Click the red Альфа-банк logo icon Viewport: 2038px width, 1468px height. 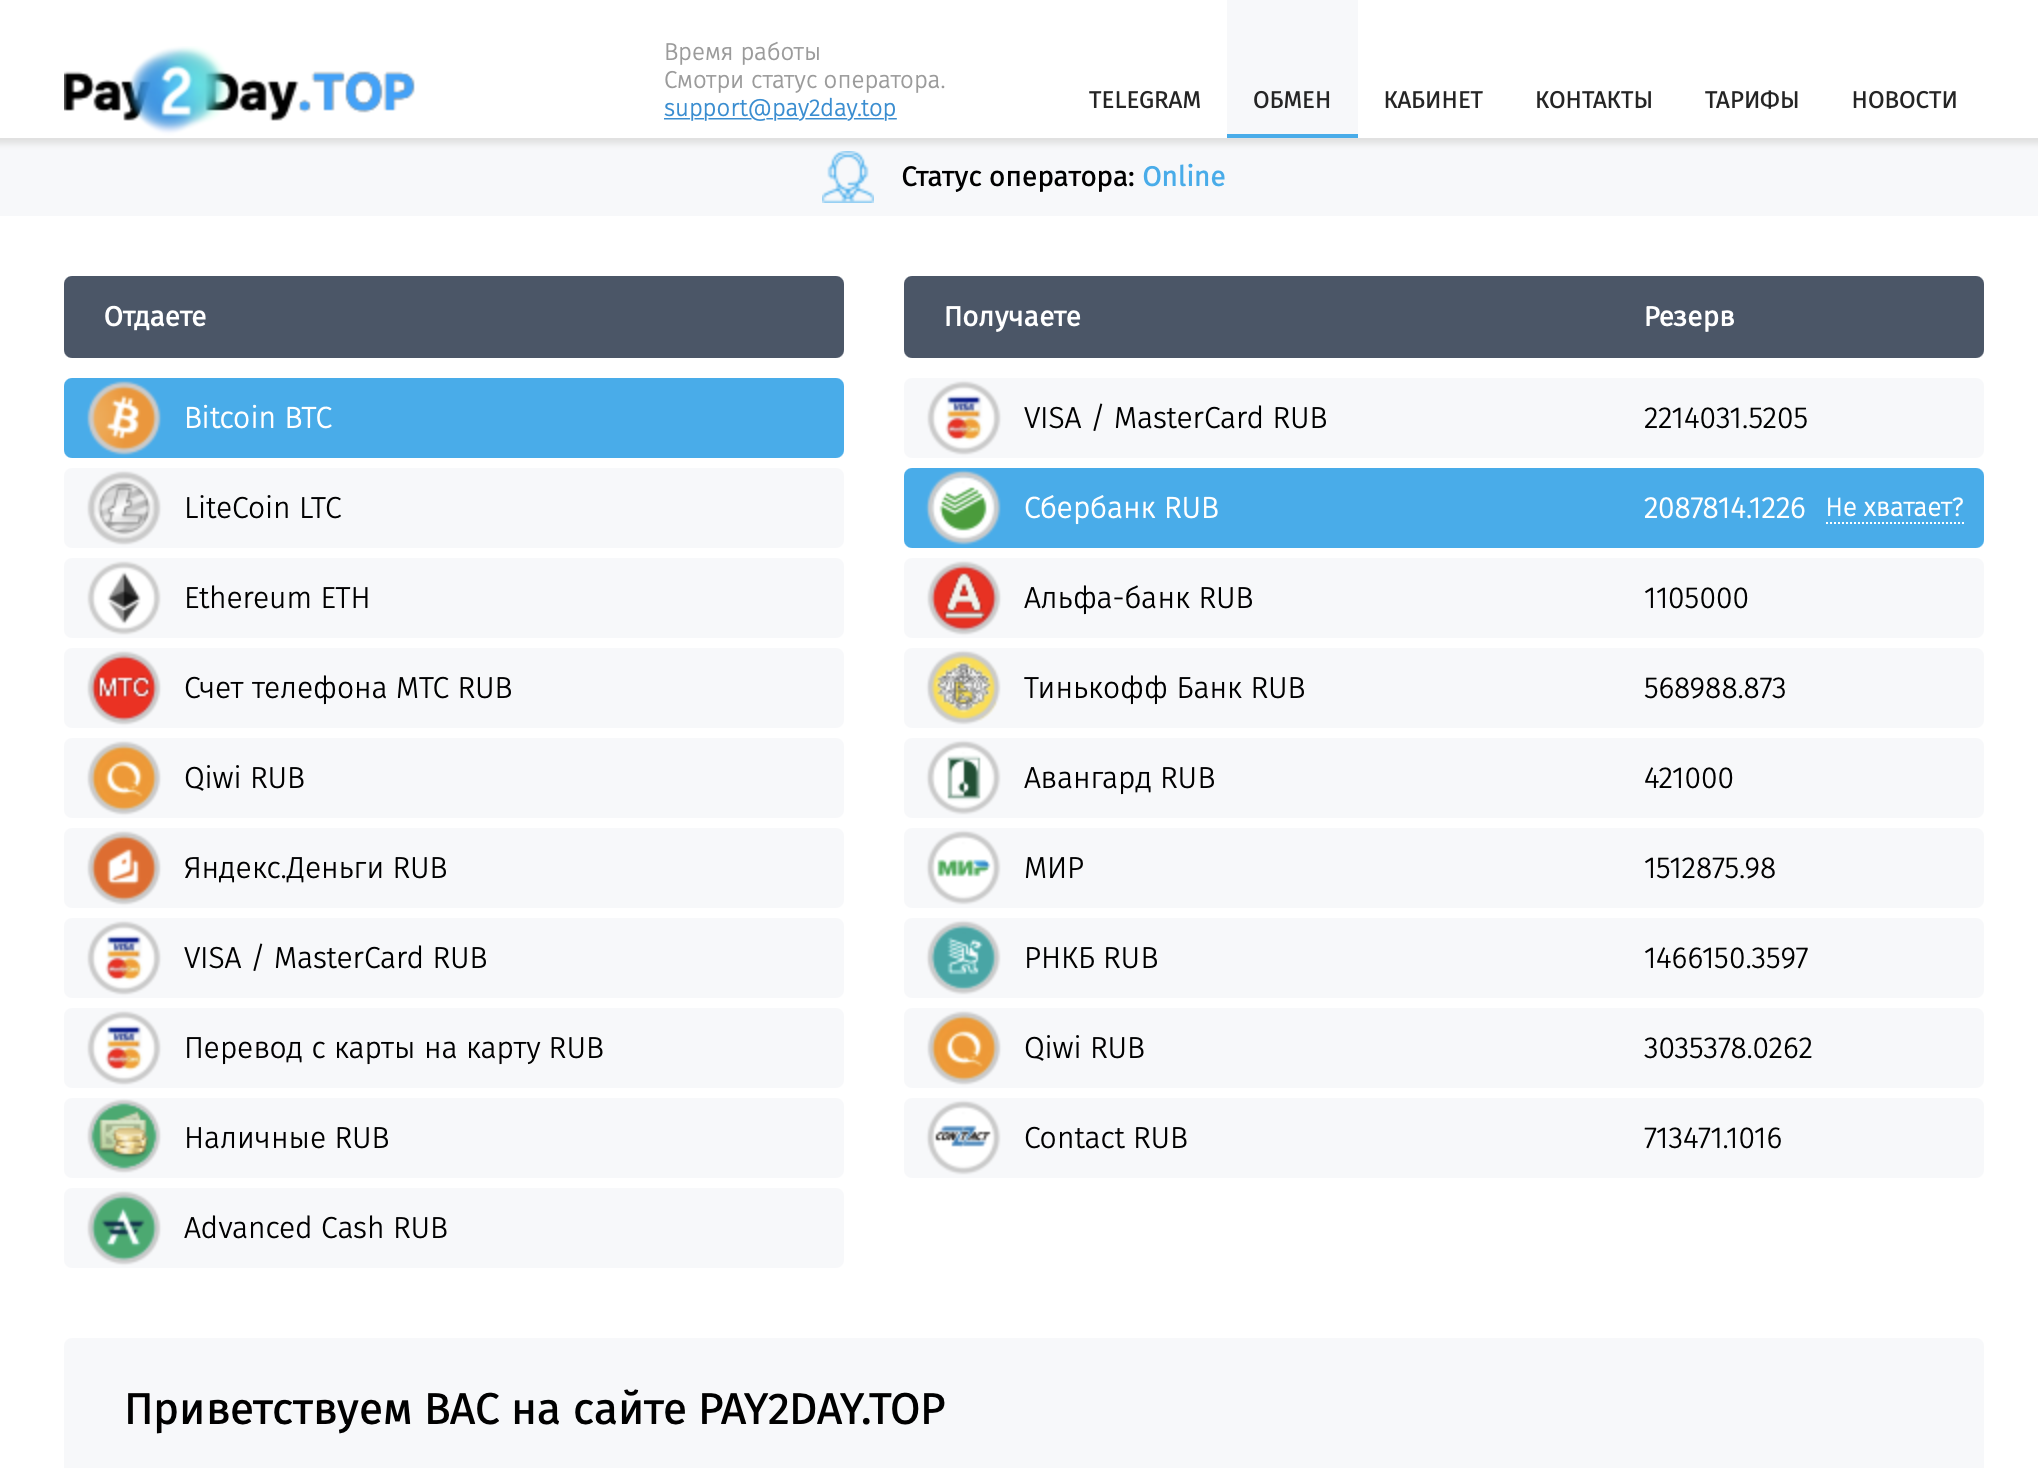click(964, 598)
